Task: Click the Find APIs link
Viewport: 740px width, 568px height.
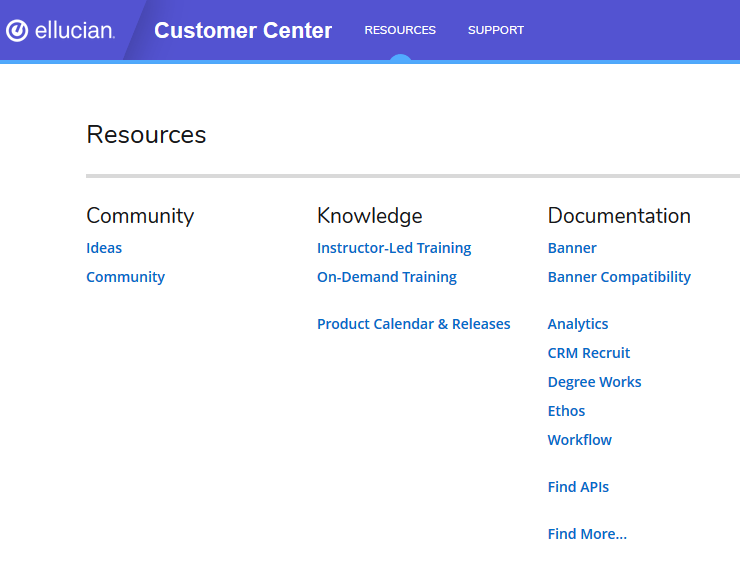Action: [x=578, y=487]
